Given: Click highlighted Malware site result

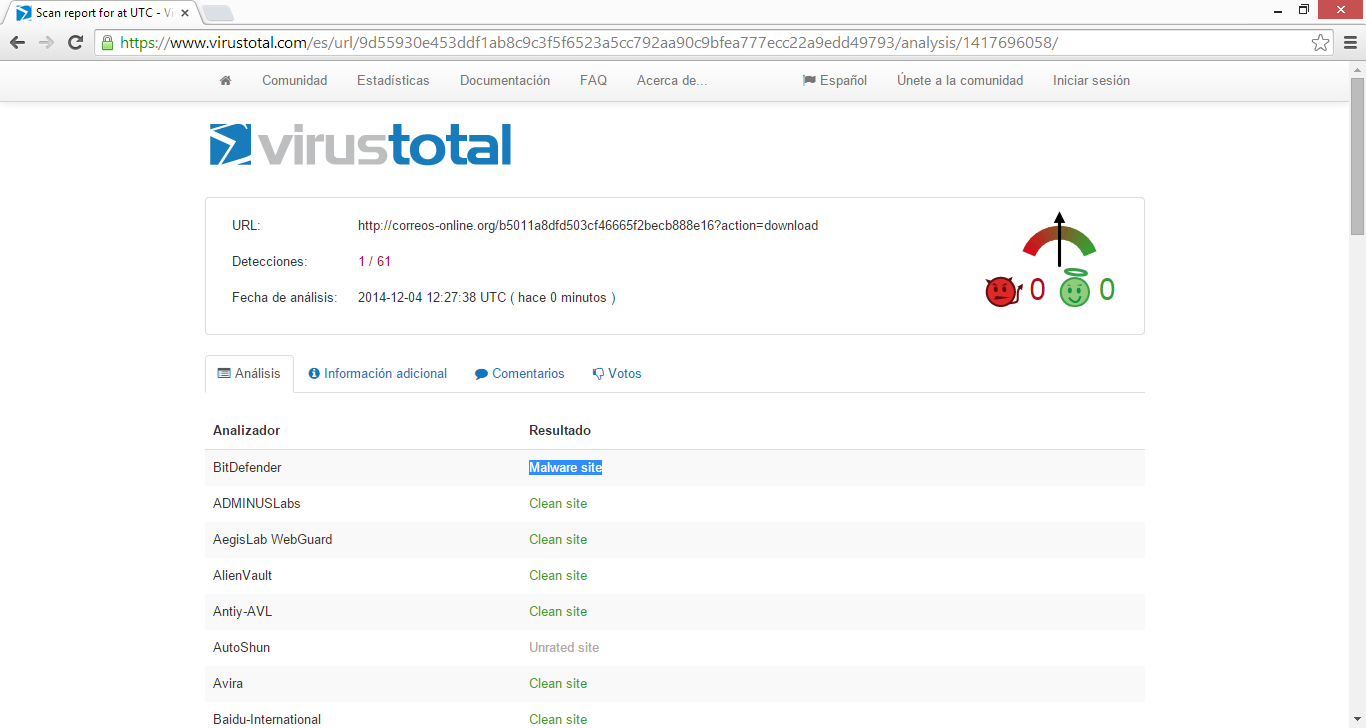Looking at the screenshot, I should pos(565,467).
